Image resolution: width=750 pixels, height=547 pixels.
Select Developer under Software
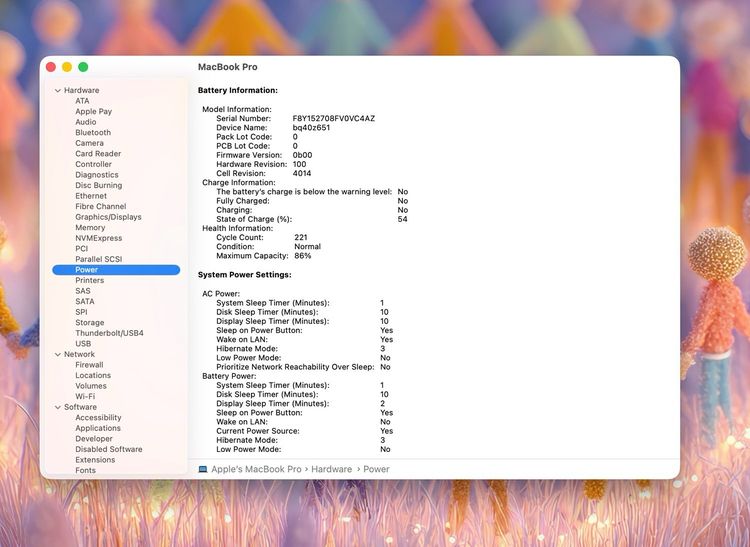(x=94, y=438)
